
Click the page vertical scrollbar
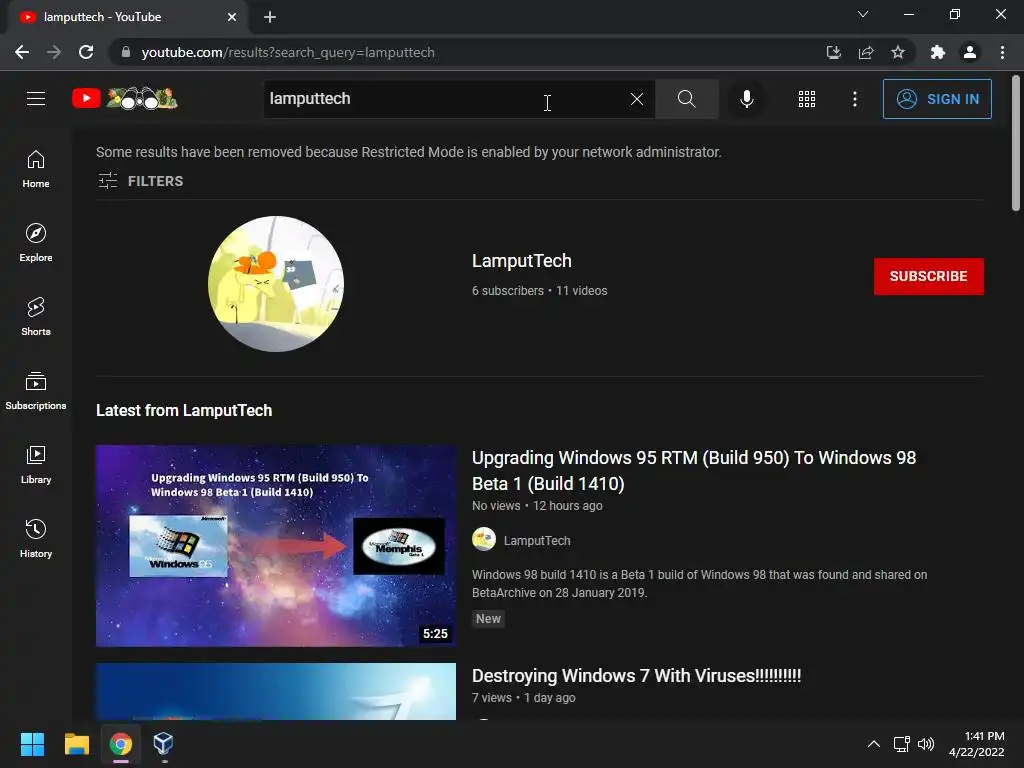pyautogui.click(x=1016, y=144)
